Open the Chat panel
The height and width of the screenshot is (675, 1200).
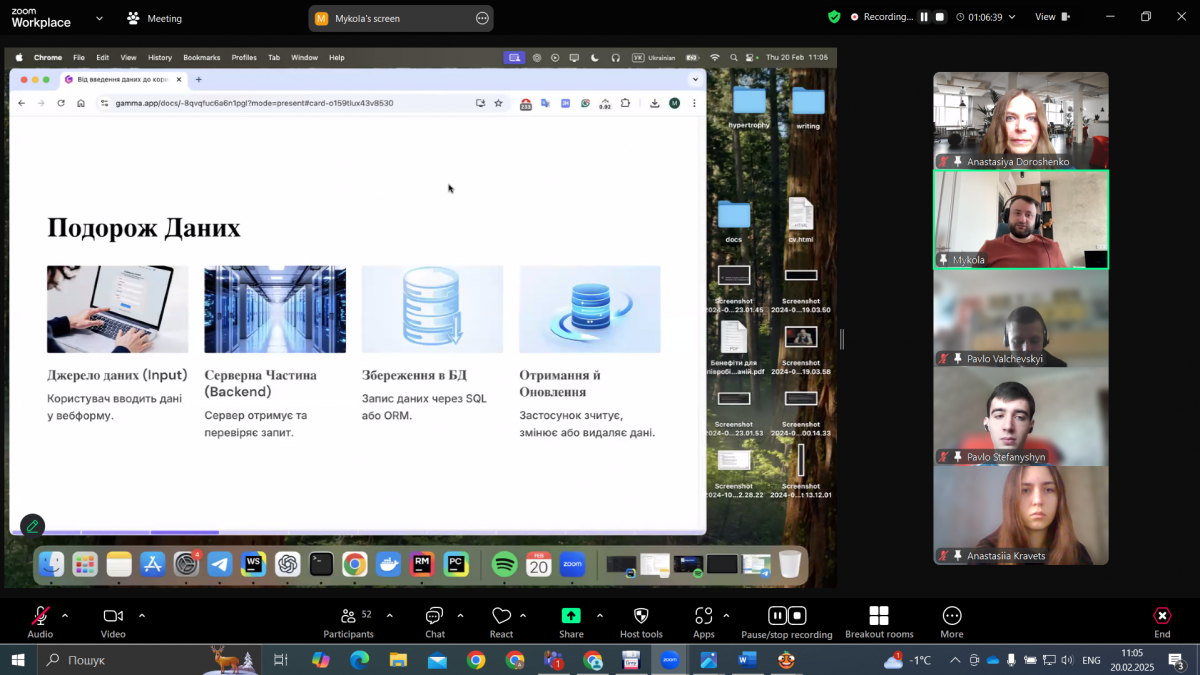(434, 616)
